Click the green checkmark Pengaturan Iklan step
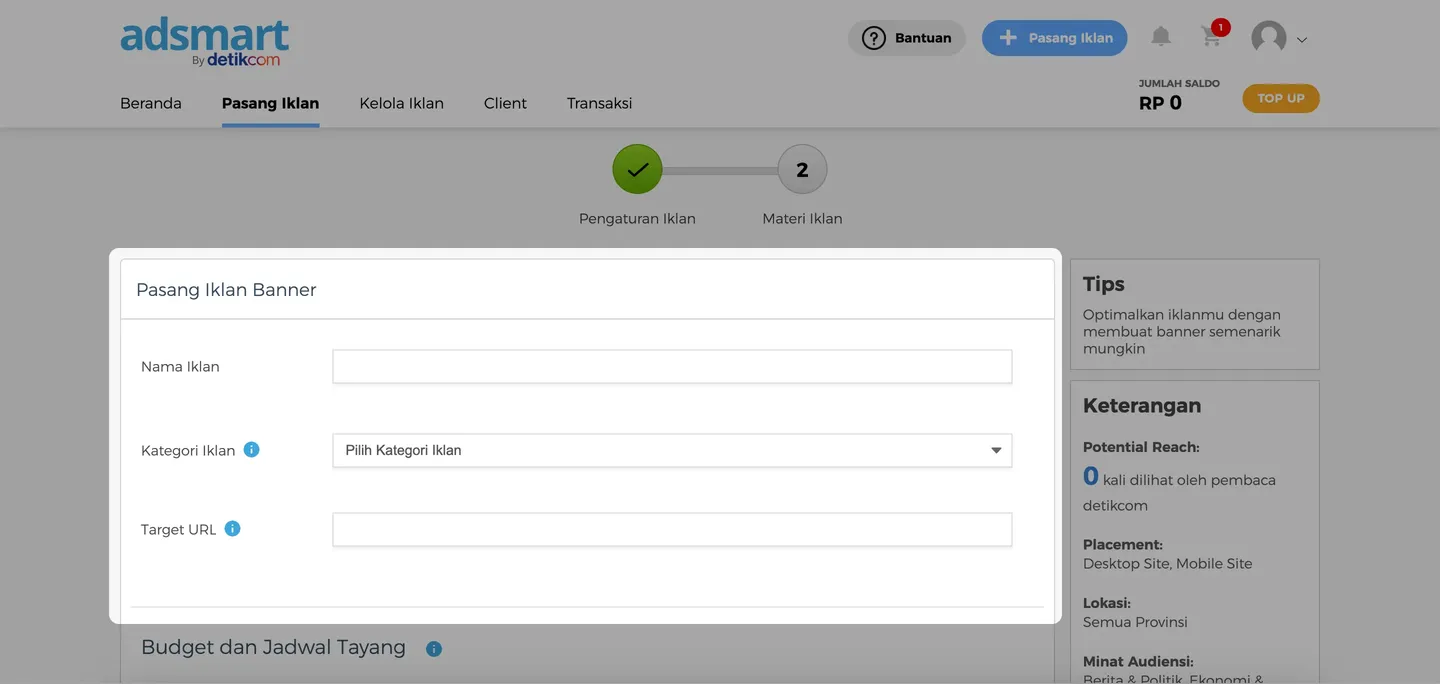This screenshot has width=1440, height=684. [x=637, y=170]
